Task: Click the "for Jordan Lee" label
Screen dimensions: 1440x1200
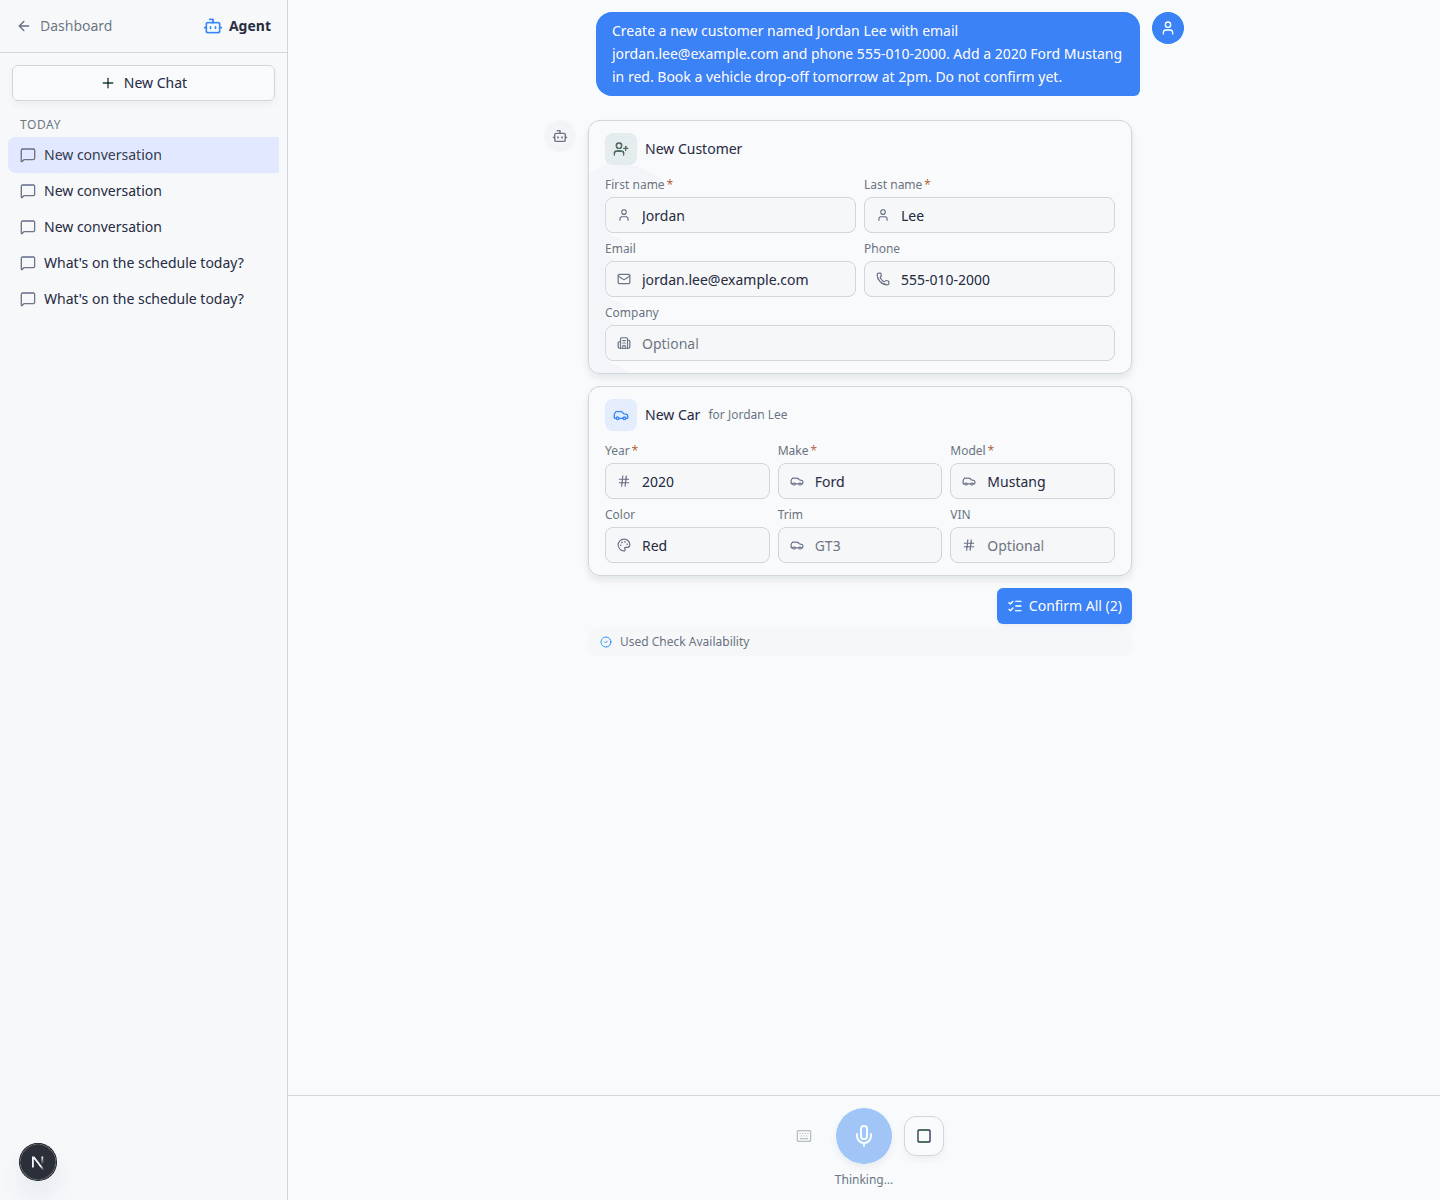Action: click(x=748, y=415)
